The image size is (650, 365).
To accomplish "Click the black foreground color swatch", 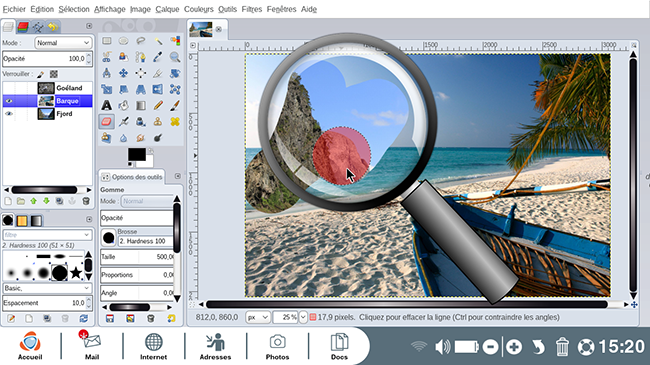I will [136, 154].
